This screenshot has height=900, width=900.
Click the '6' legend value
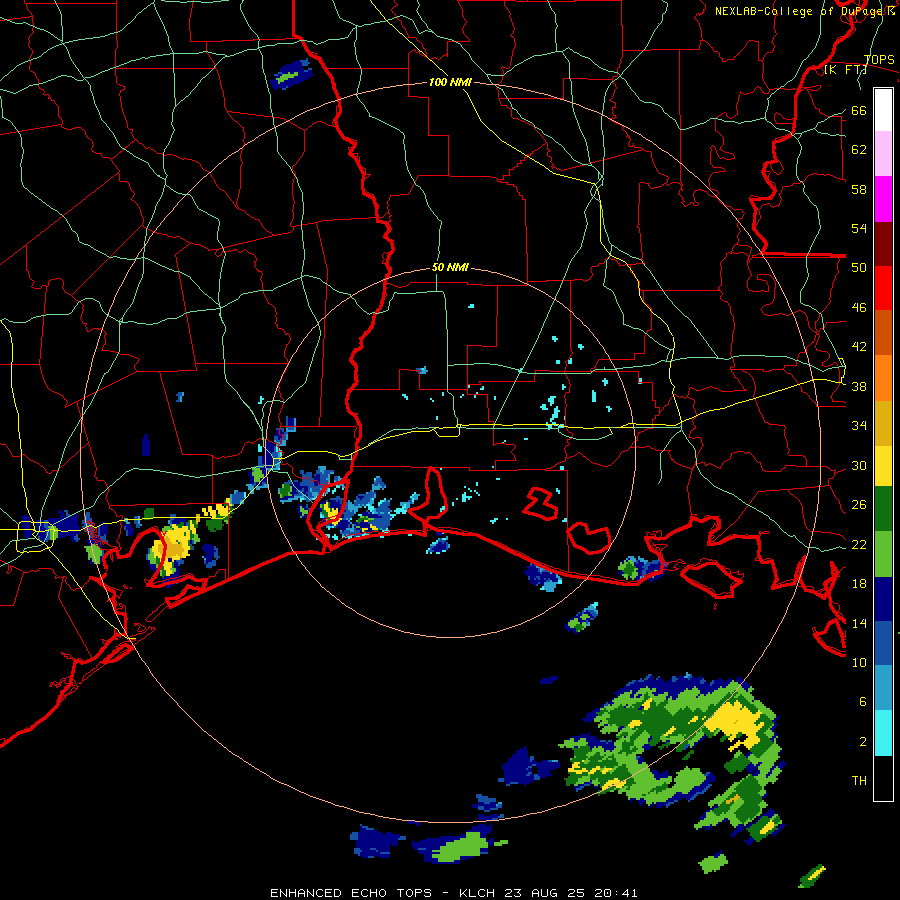[x=863, y=701]
